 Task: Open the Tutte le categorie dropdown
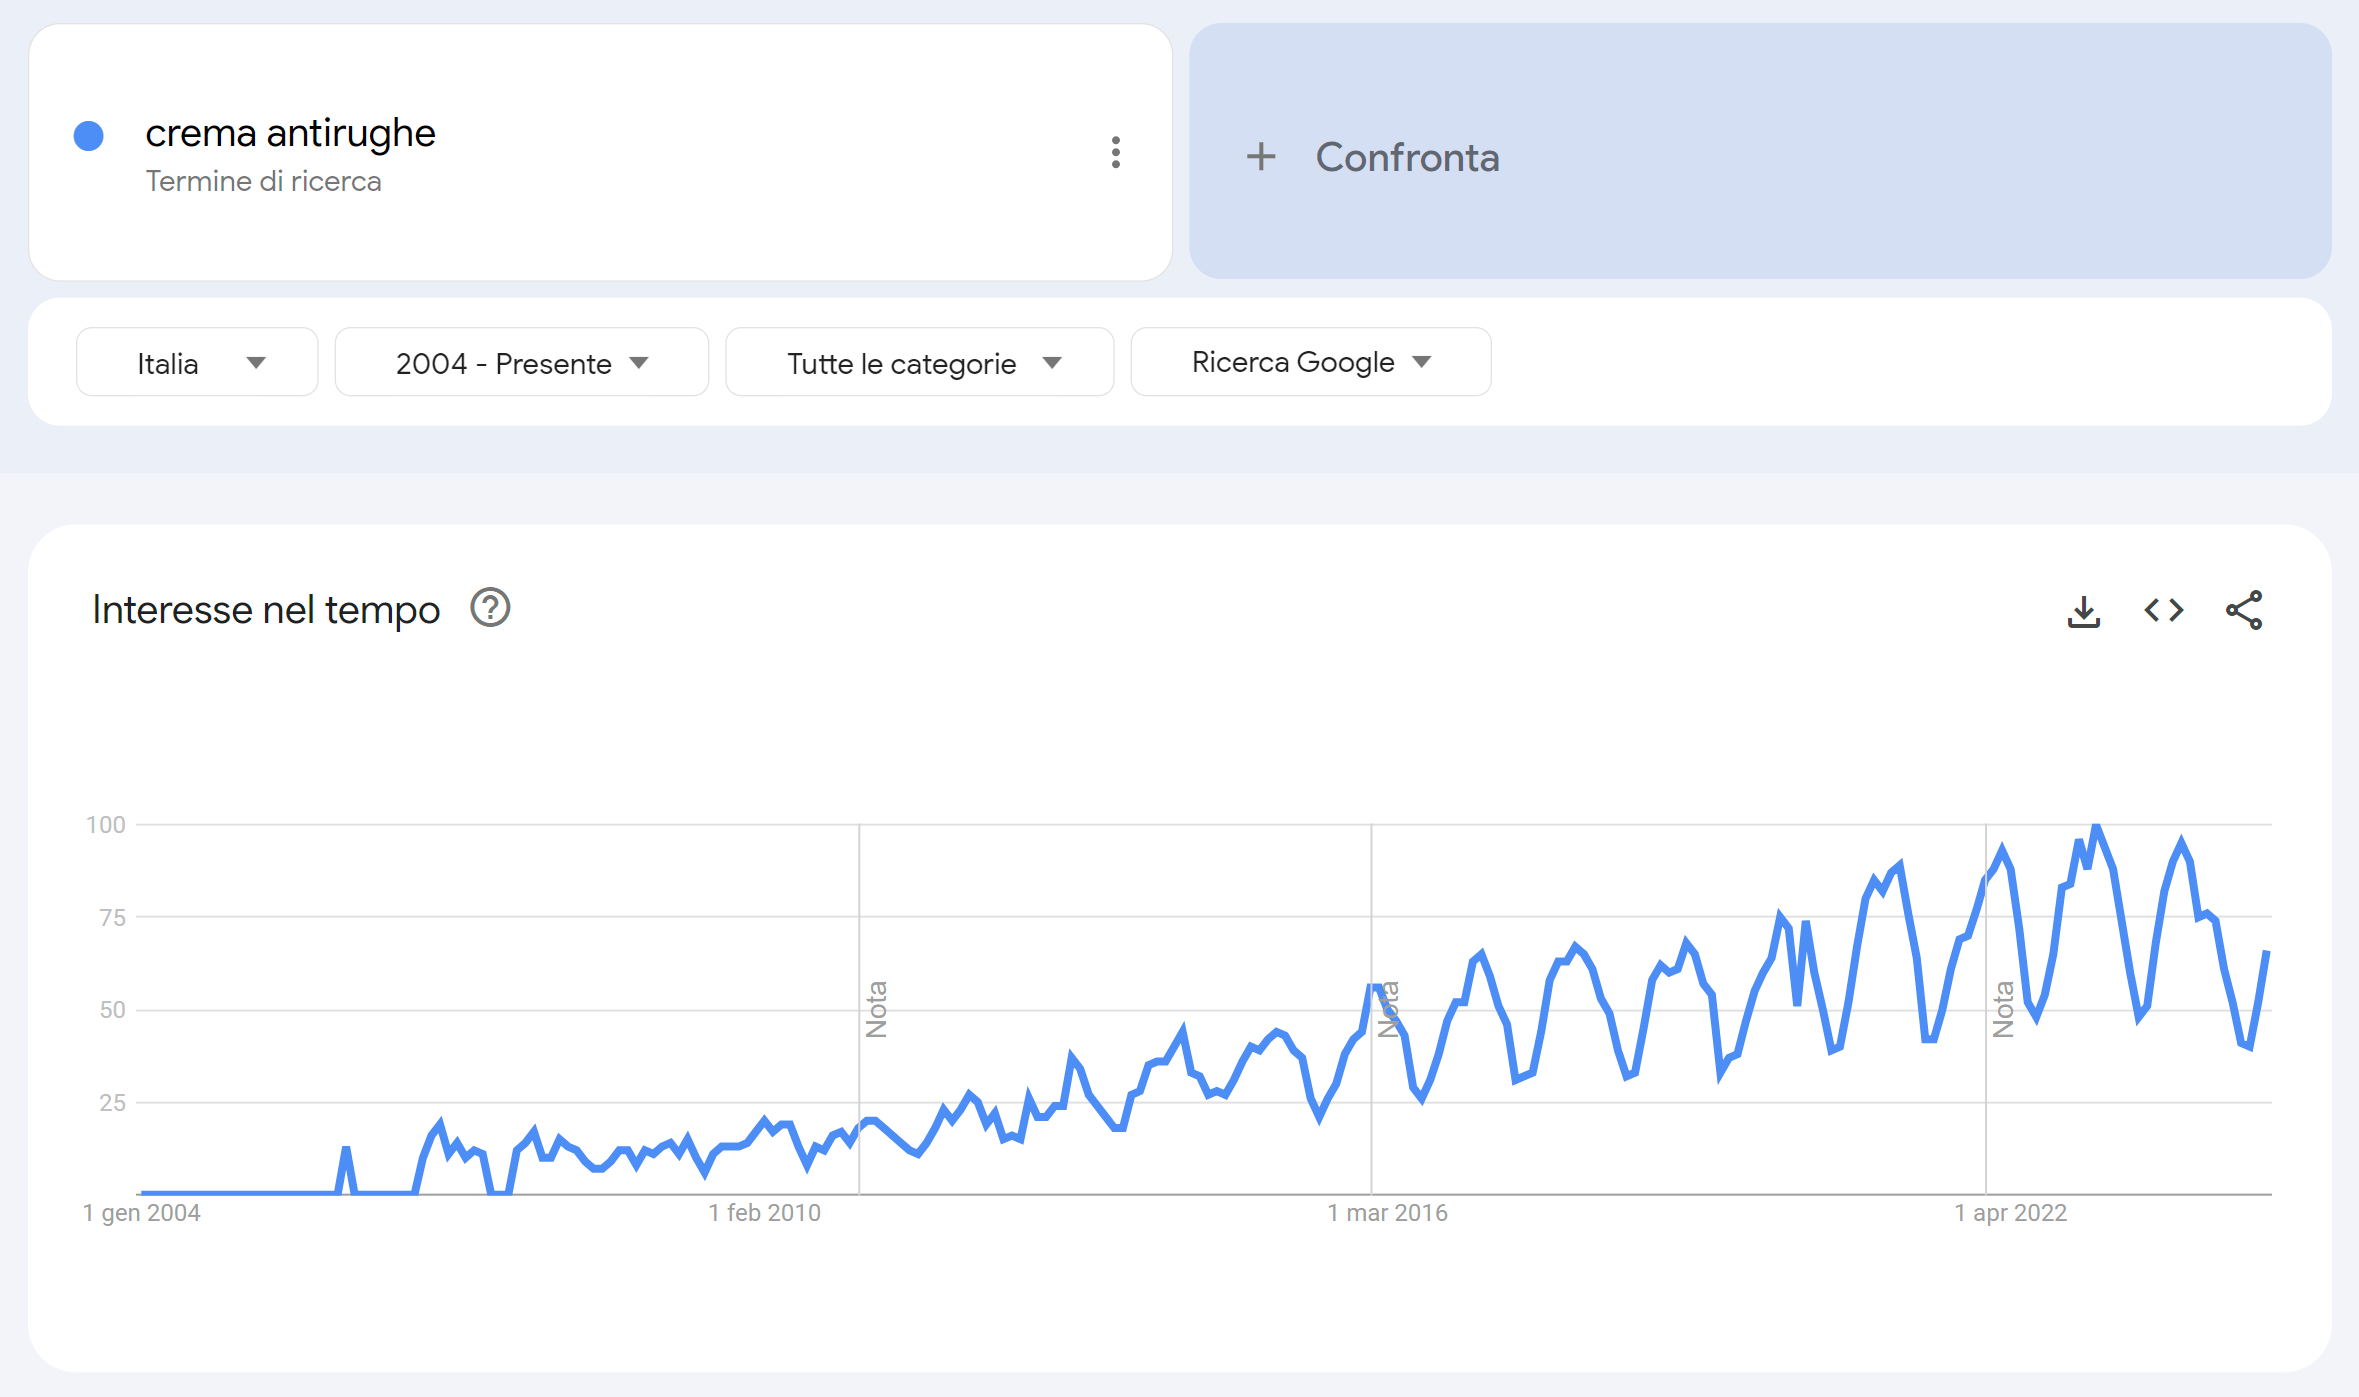tap(920, 362)
